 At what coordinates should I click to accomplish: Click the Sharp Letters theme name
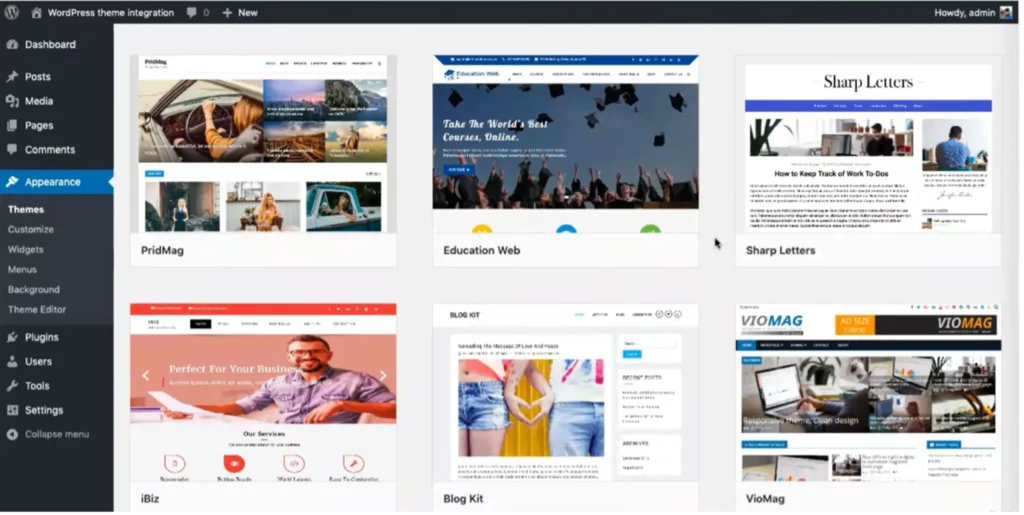[x=780, y=250]
